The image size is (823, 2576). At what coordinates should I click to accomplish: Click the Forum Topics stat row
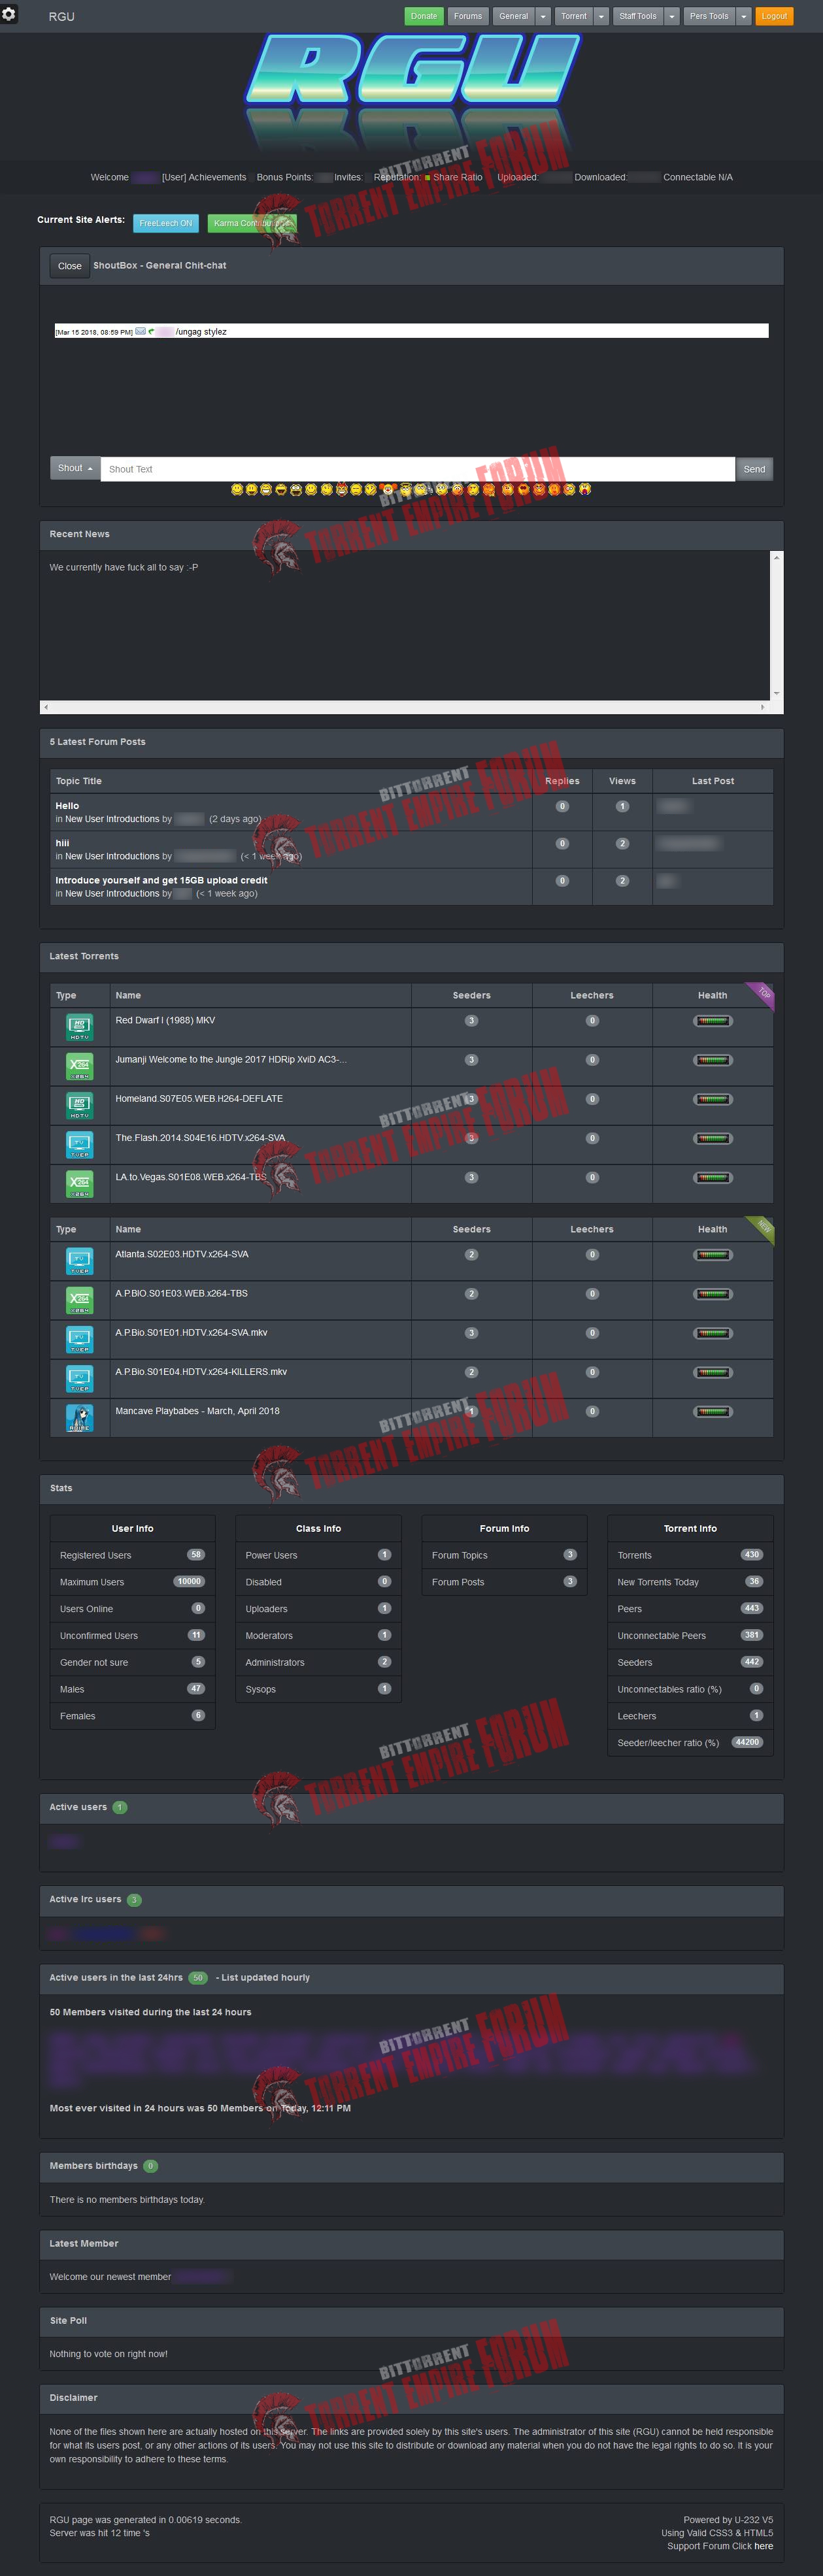(x=504, y=1555)
